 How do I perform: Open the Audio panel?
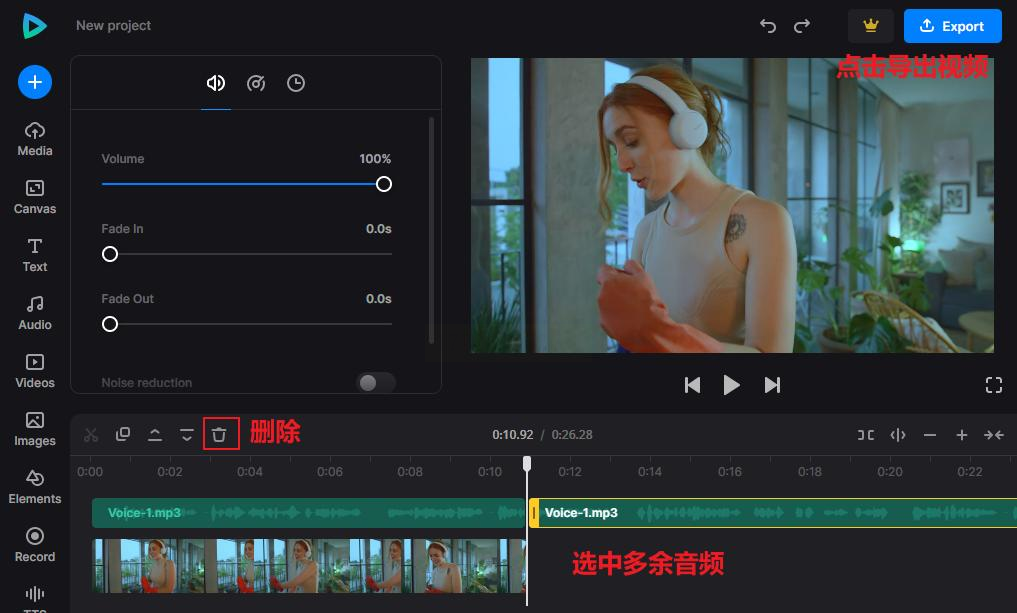click(35, 313)
